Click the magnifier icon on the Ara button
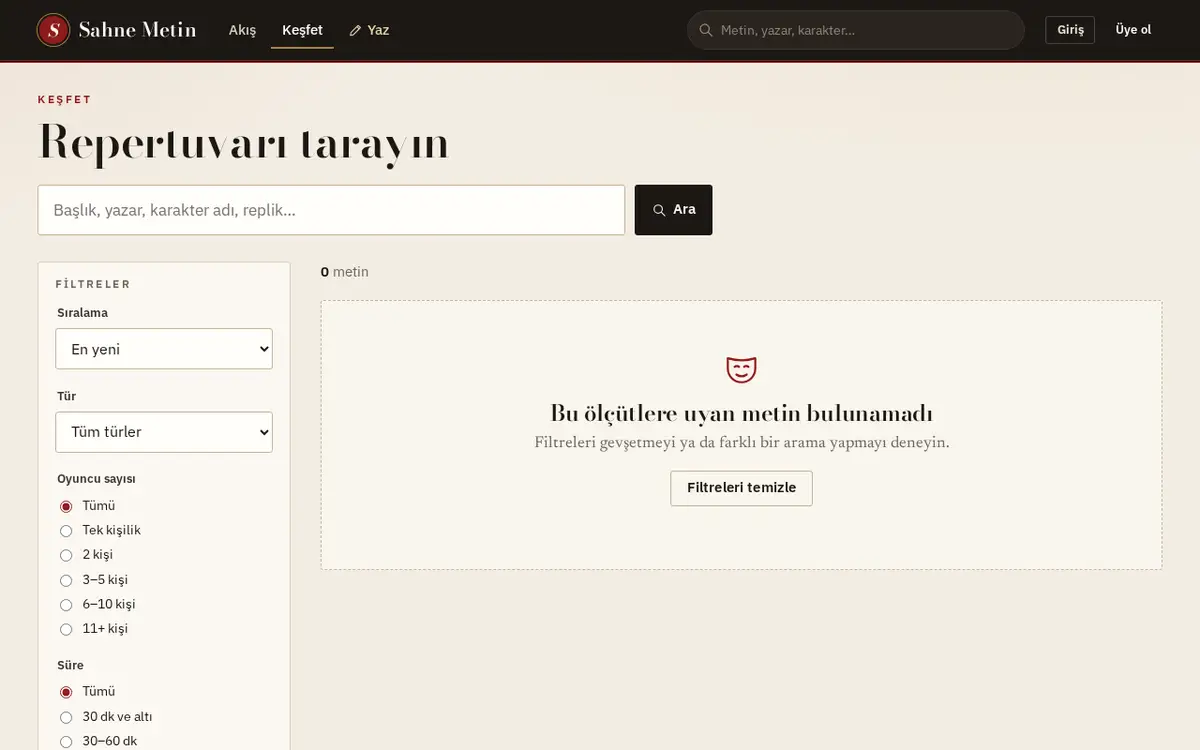Viewport: 1200px width, 750px height. click(659, 210)
